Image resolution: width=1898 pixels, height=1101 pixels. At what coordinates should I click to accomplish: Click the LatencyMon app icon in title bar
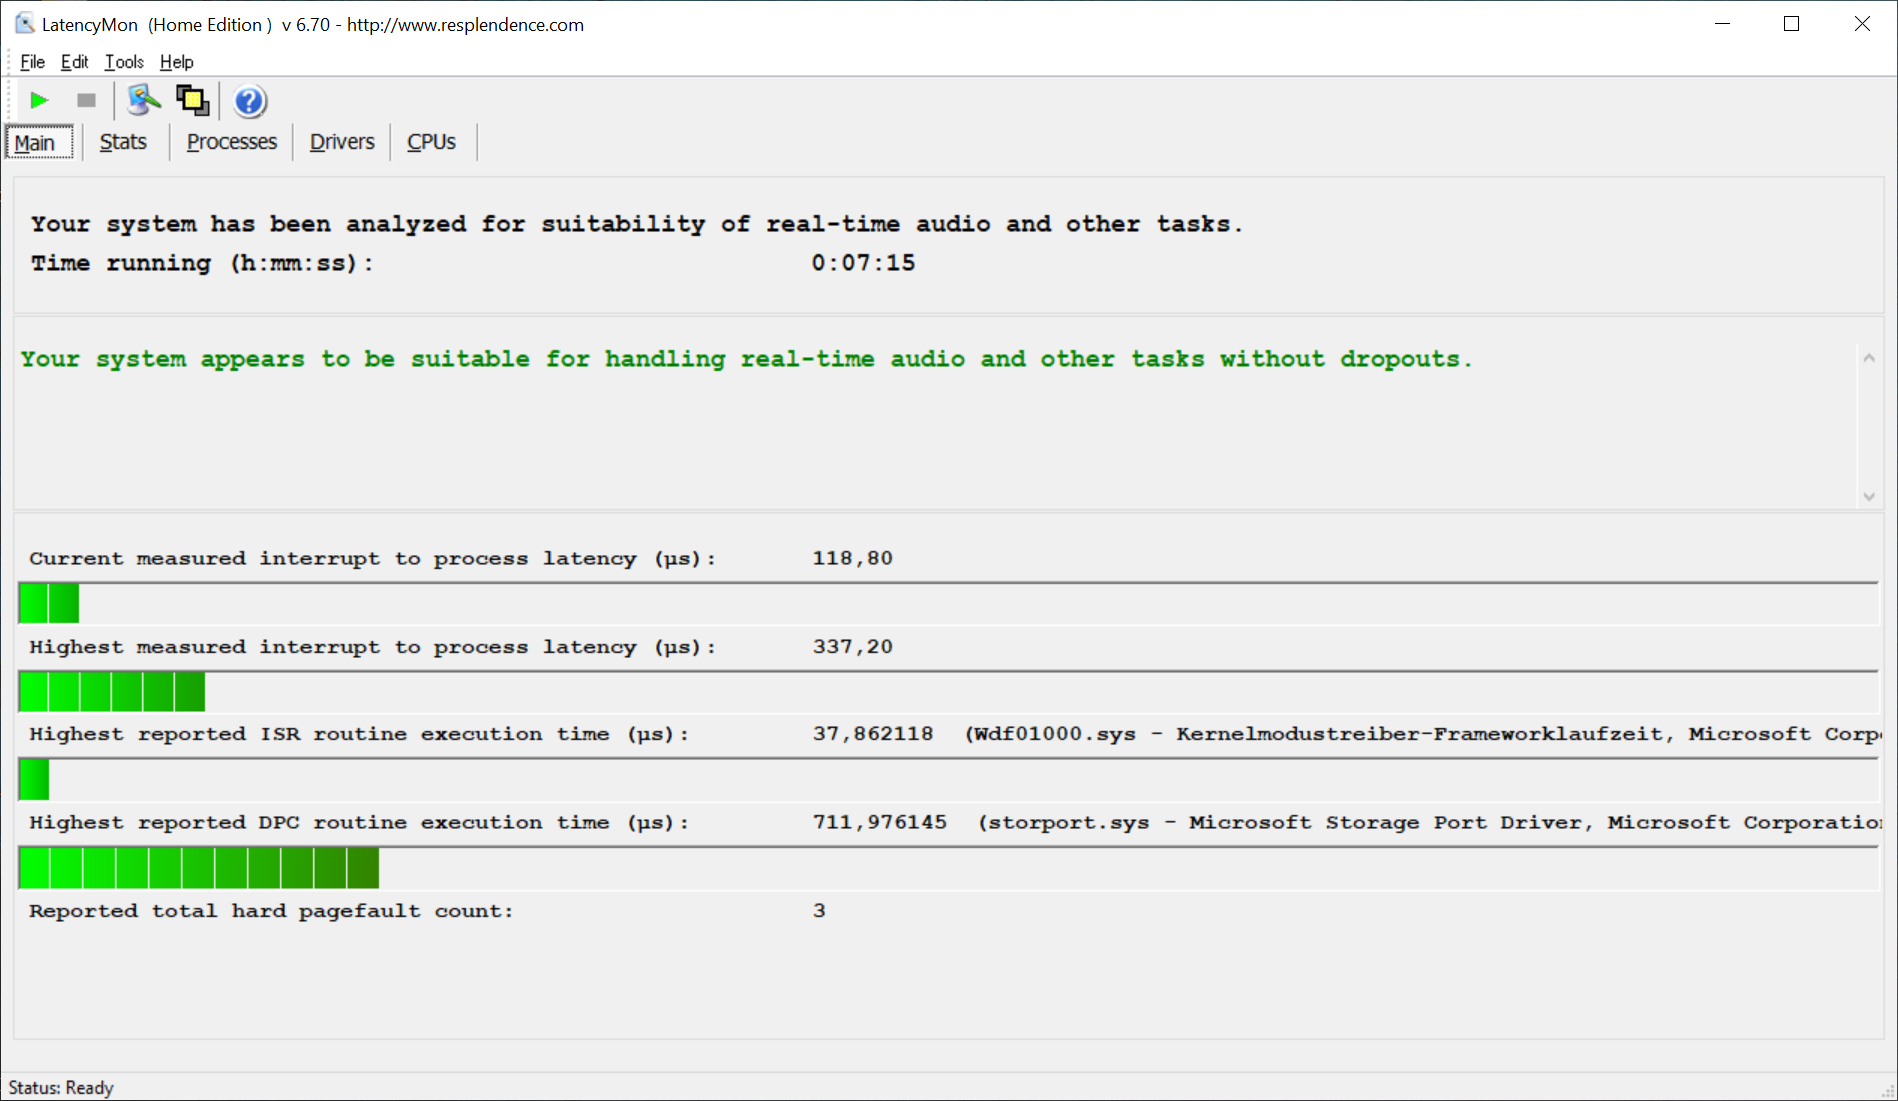pos(24,24)
